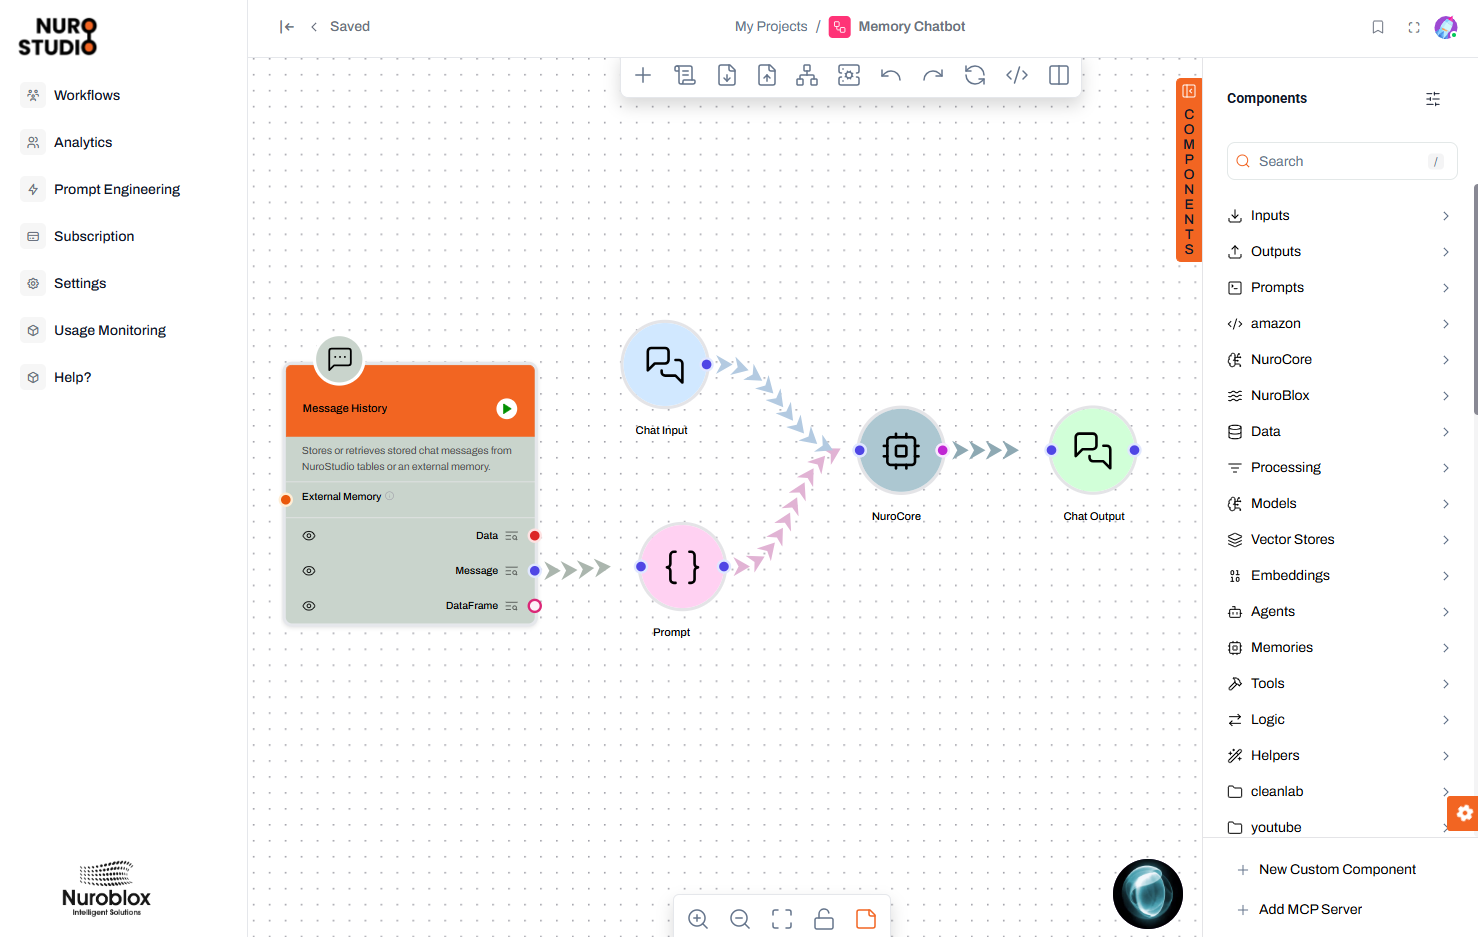Click New Custom Component
1478x937 pixels.
click(1327, 870)
